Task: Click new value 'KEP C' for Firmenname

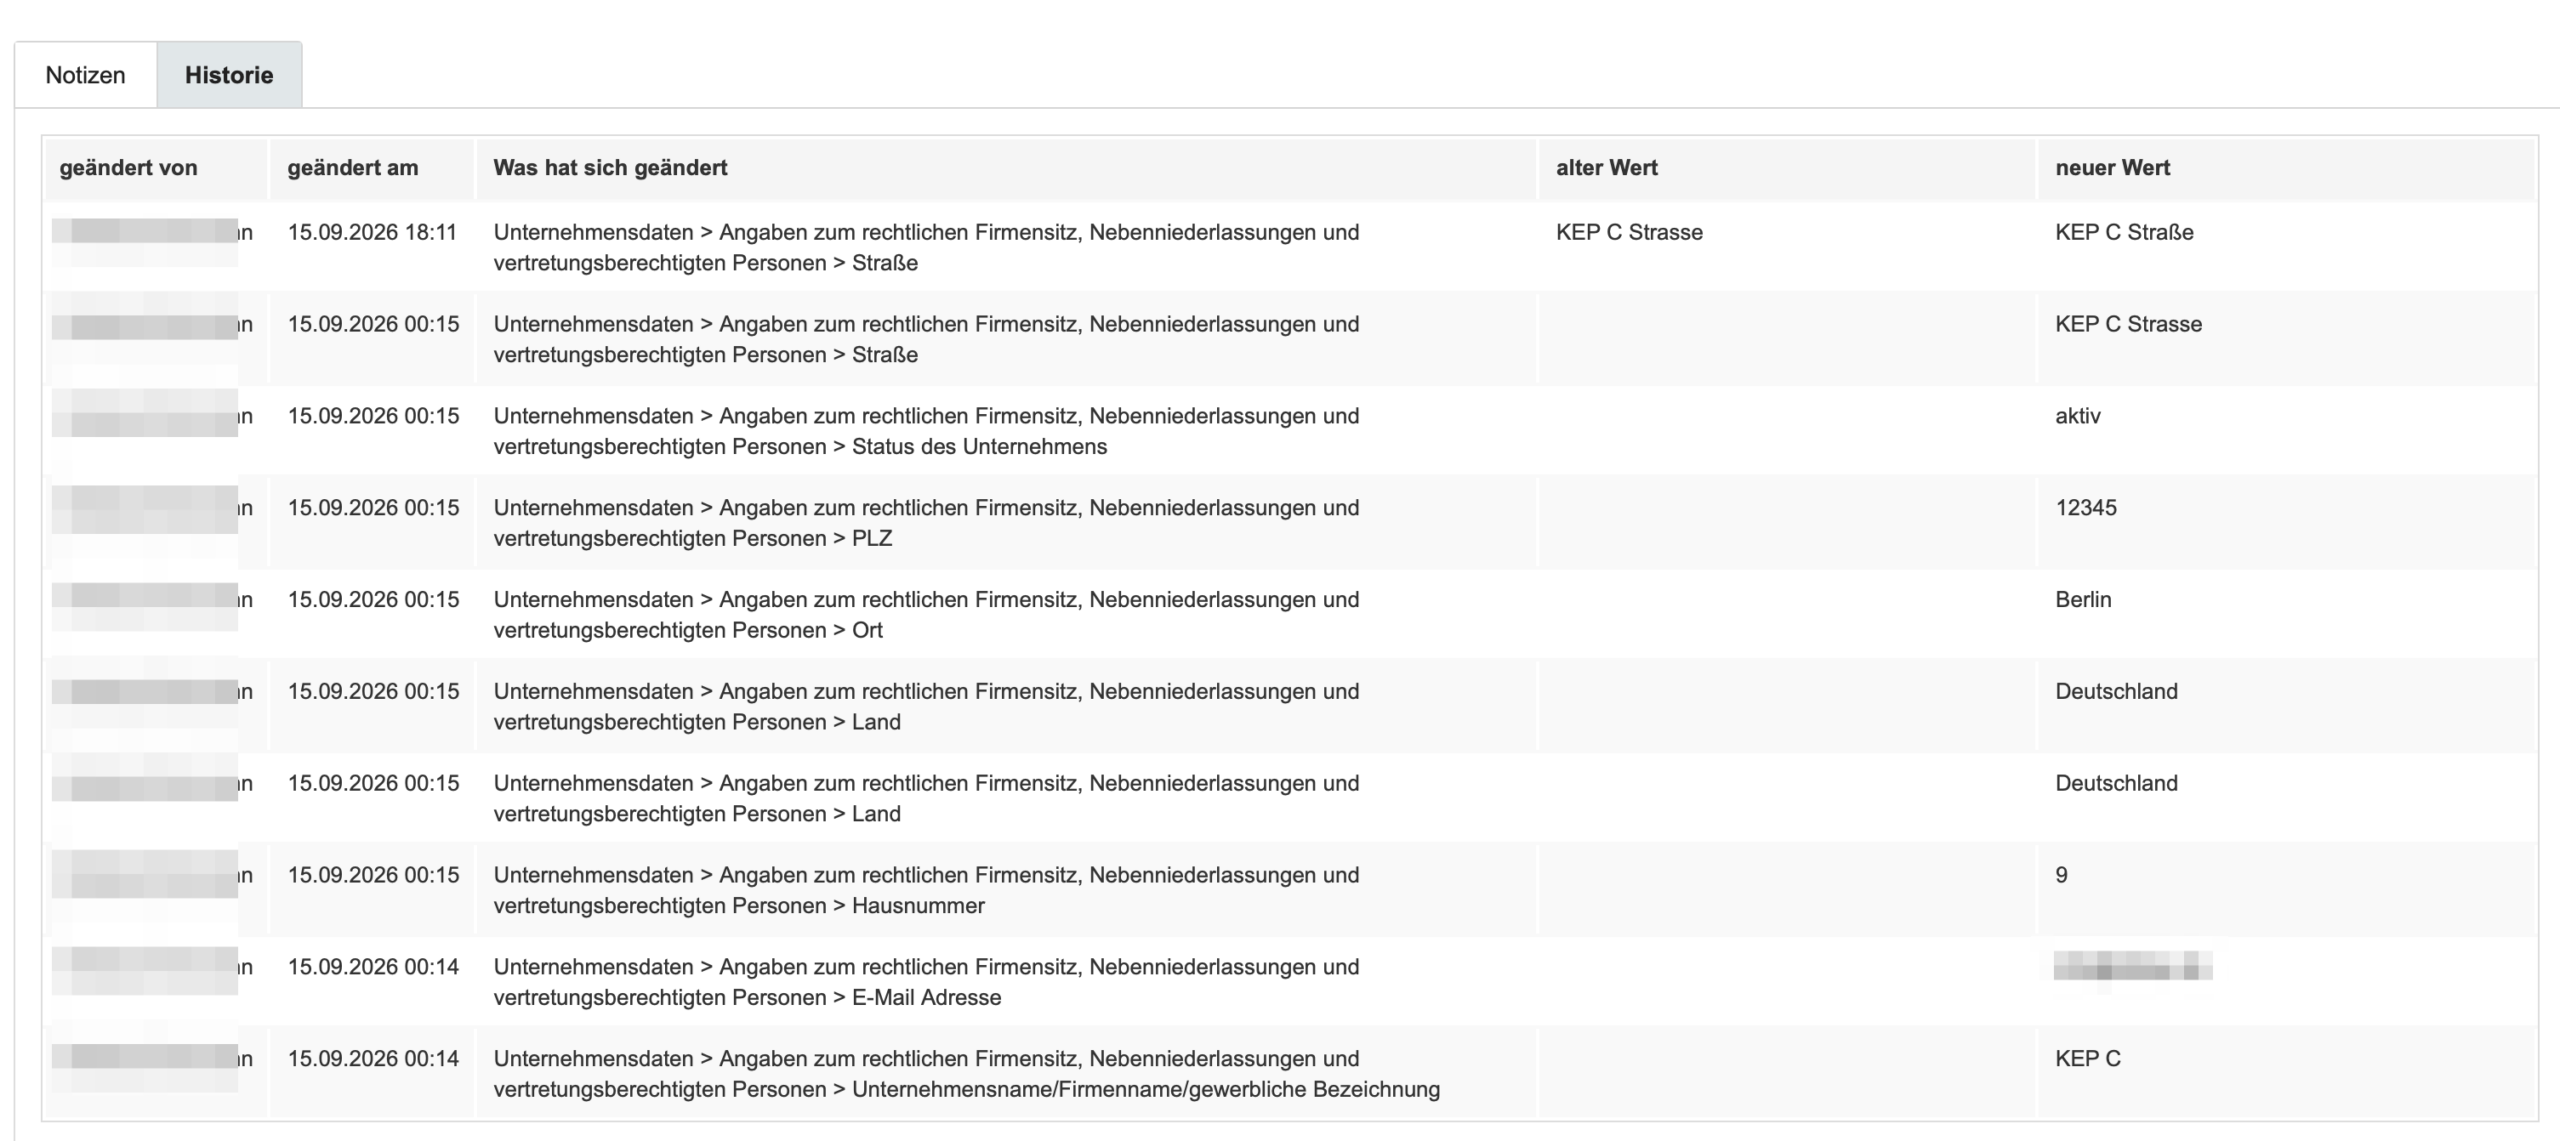Action: click(x=2088, y=1059)
